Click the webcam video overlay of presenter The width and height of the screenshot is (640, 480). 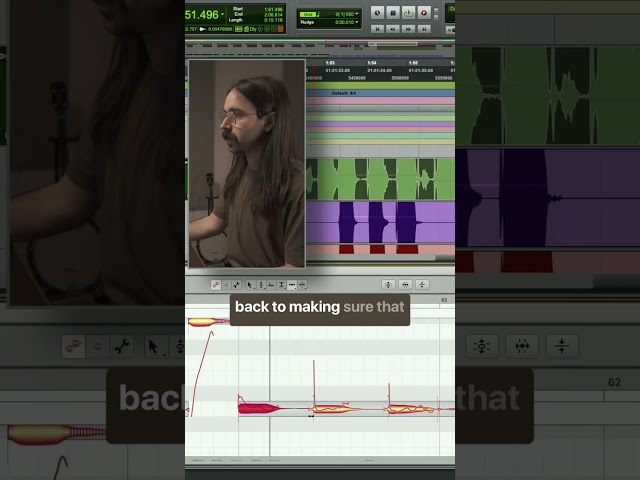(247, 163)
